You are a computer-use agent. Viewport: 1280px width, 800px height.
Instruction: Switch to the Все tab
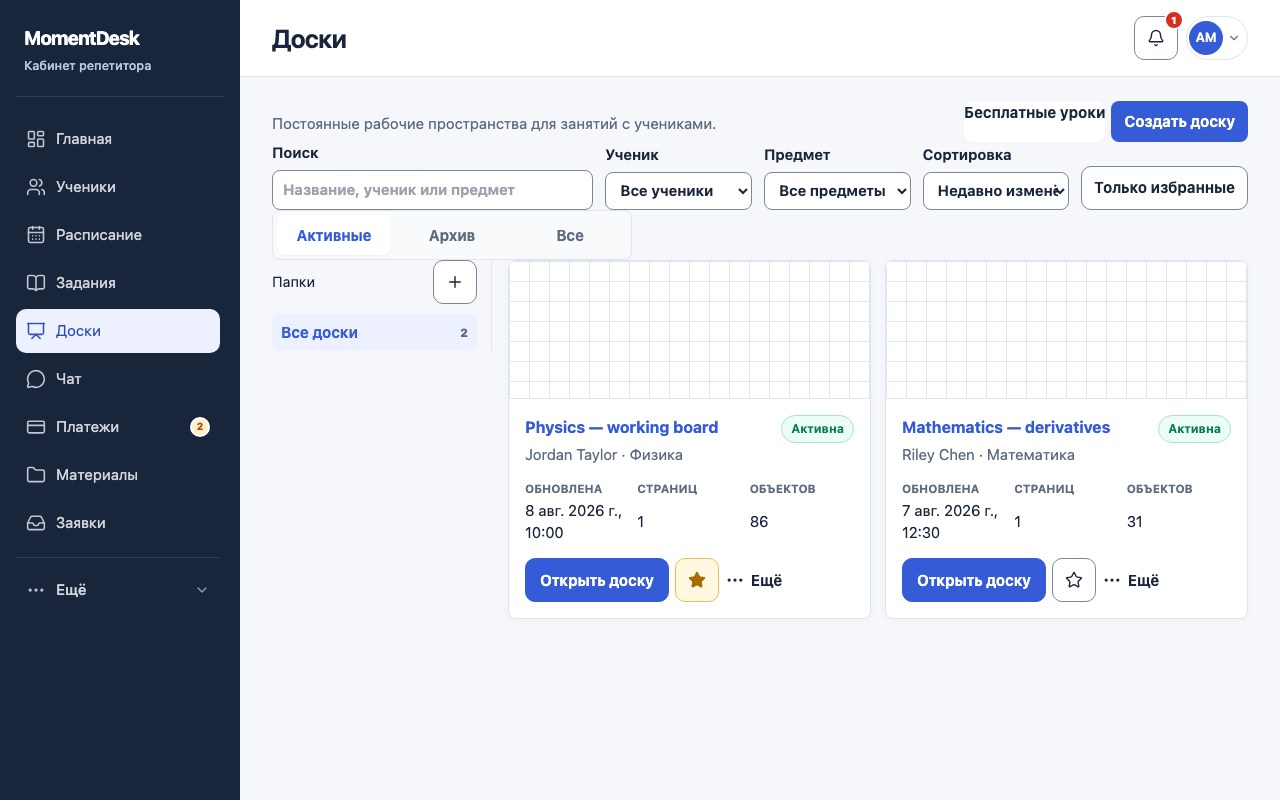pos(570,236)
